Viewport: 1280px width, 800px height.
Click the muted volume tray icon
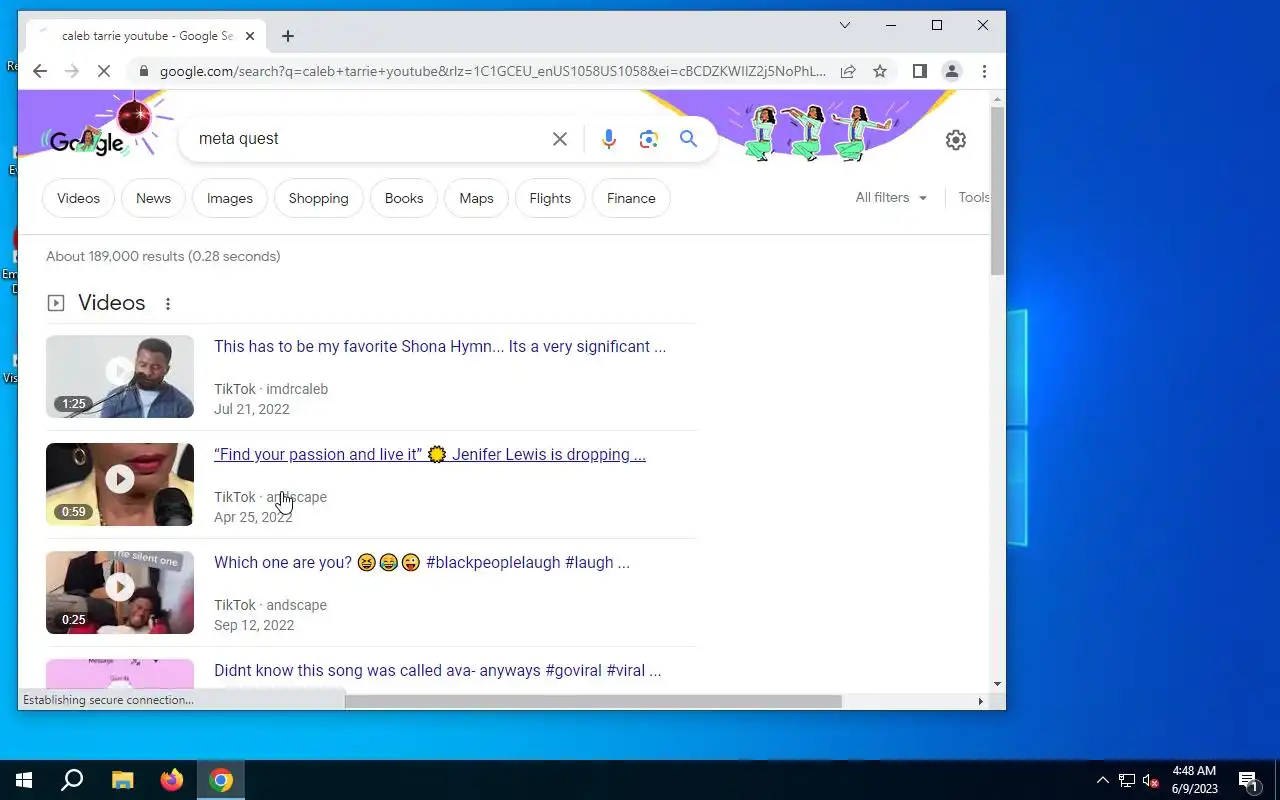point(1151,781)
